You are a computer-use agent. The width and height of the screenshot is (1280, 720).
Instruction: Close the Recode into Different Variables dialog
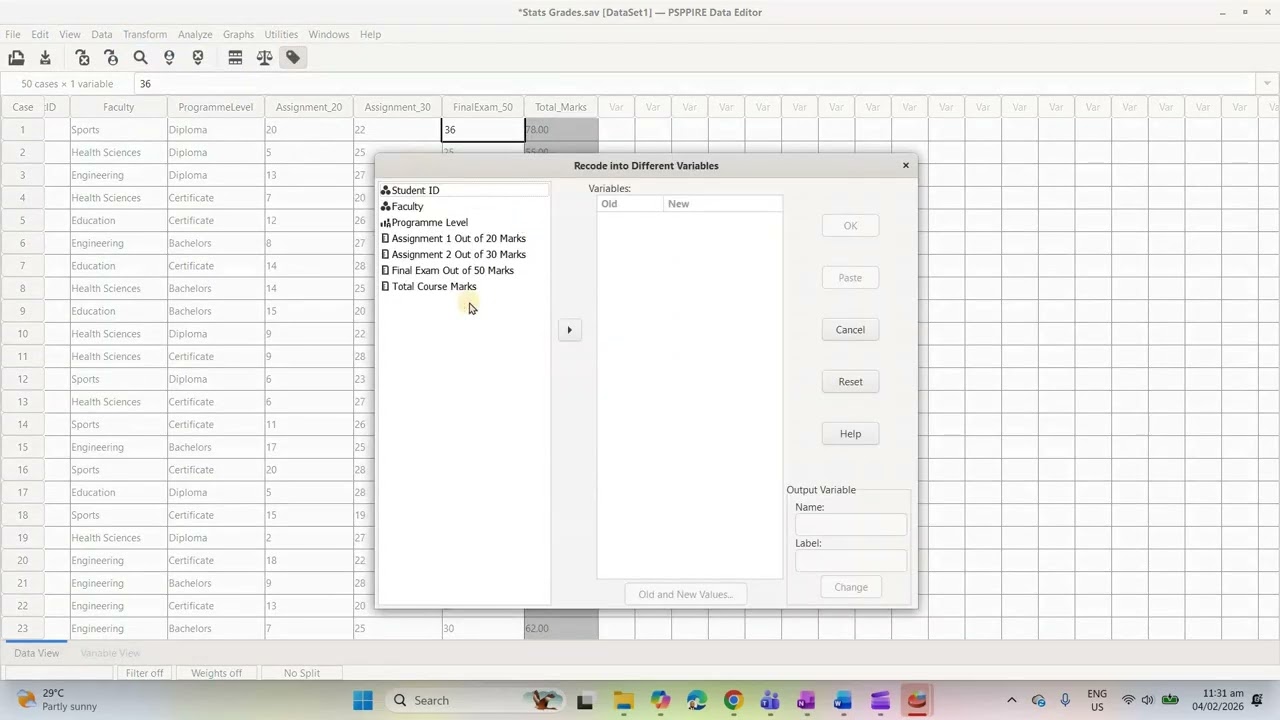[x=906, y=165]
